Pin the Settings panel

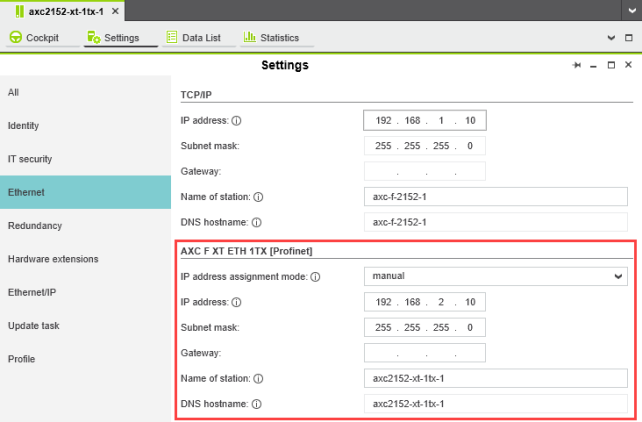click(x=576, y=65)
